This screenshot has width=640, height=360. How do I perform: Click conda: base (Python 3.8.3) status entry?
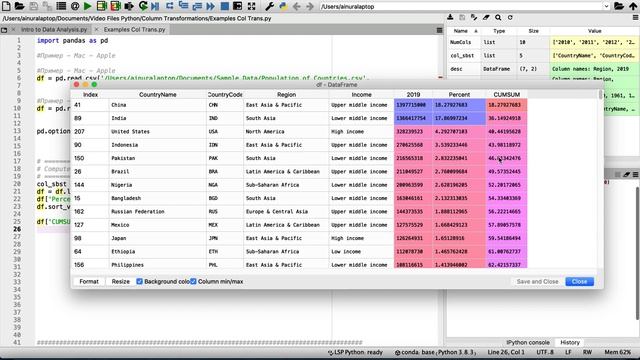(436, 352)
